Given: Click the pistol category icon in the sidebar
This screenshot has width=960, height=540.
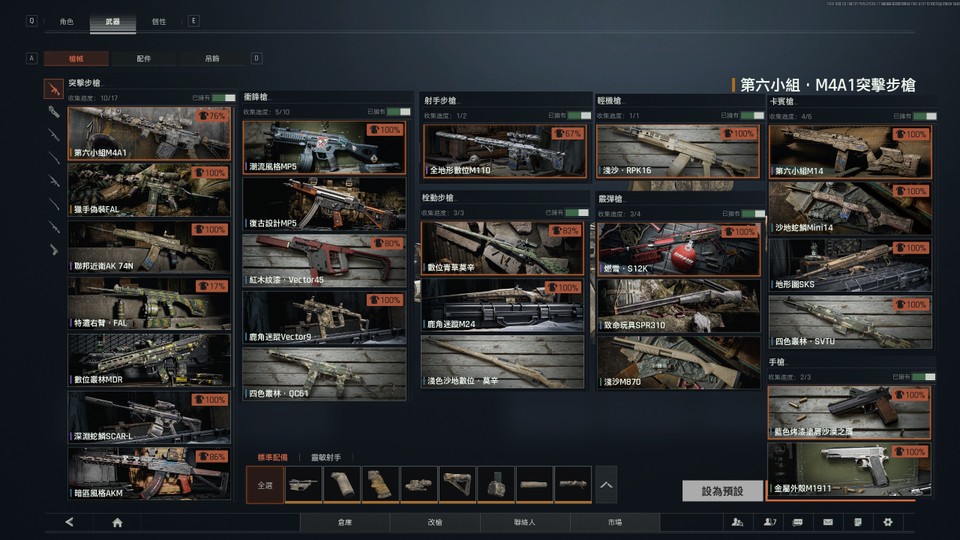Looking at the screenshot, I should click(54, 249).
